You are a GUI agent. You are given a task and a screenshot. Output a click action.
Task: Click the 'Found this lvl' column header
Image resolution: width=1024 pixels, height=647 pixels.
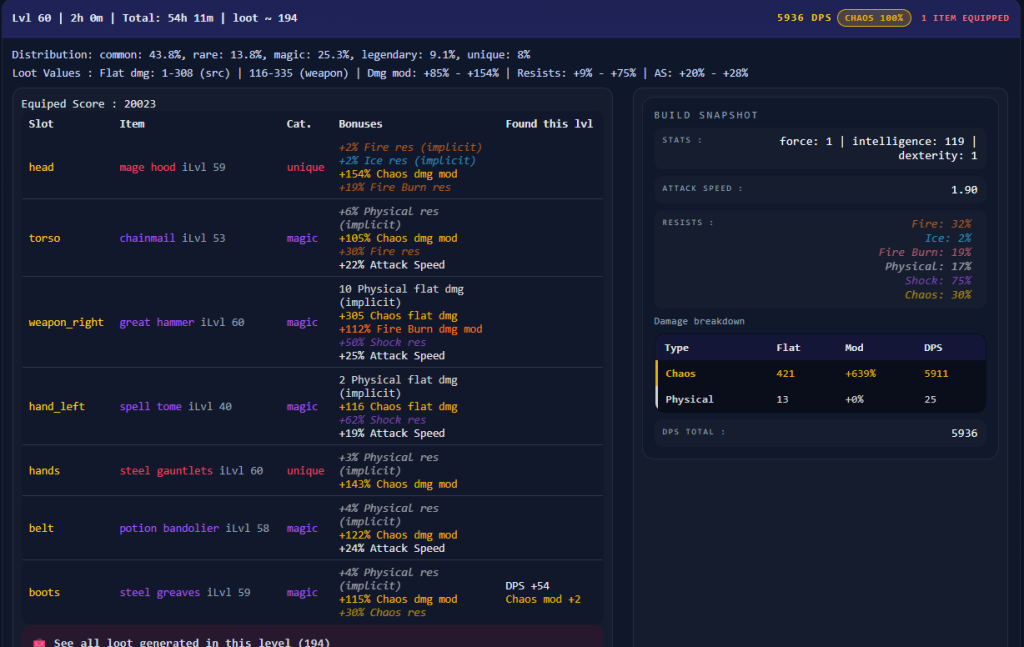tap(549, 124)
